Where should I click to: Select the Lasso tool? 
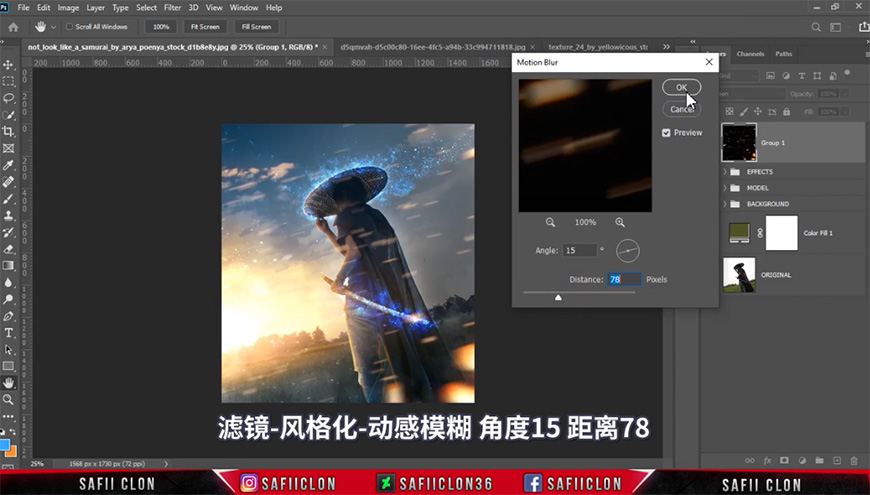[x=8, y=98]
